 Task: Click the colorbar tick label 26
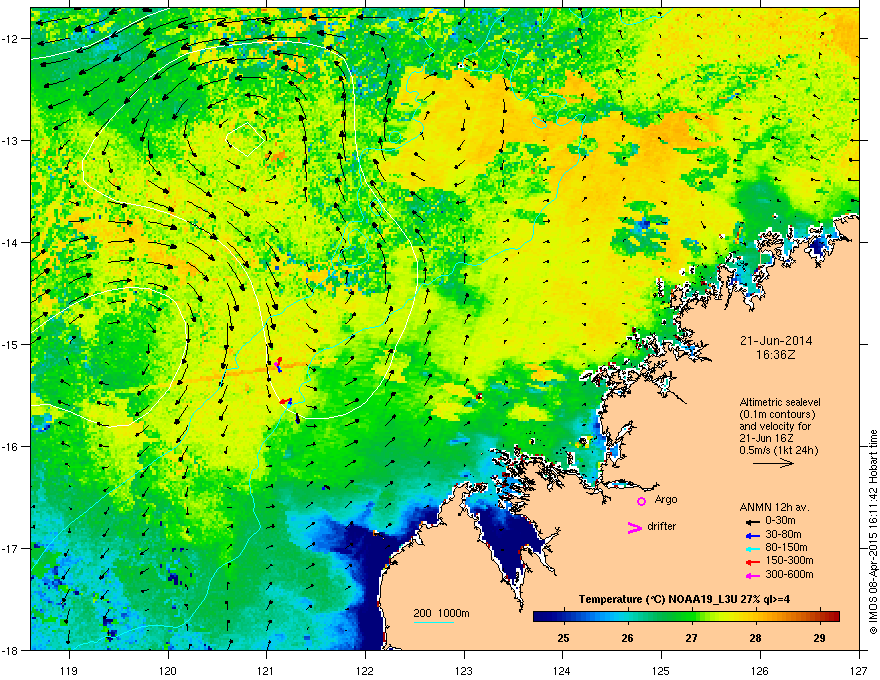coord(627,638)
